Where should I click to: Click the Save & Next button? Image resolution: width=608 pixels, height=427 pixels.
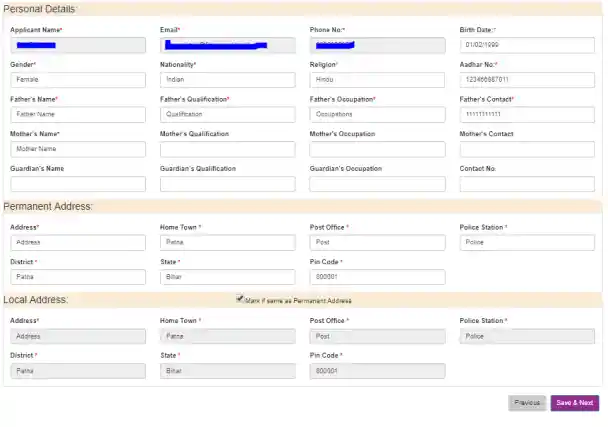[x=574, y=402]
